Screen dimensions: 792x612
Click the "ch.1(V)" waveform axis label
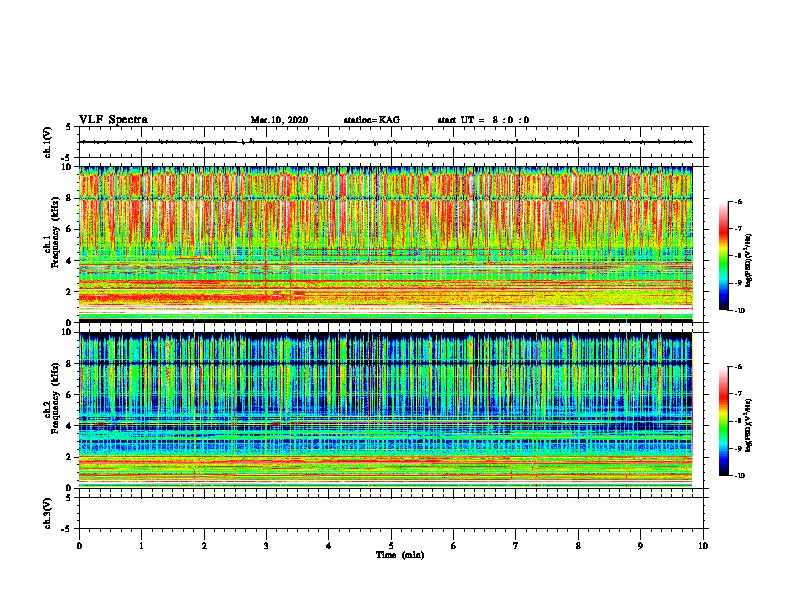[47, 142]
